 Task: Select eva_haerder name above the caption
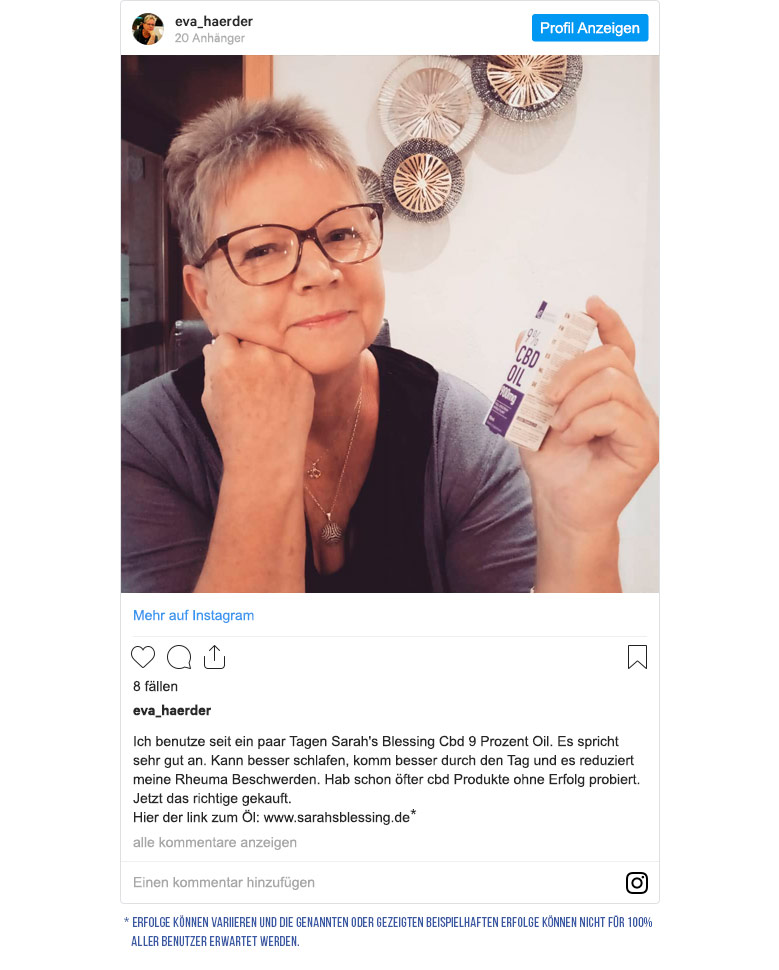click(172, 710)
